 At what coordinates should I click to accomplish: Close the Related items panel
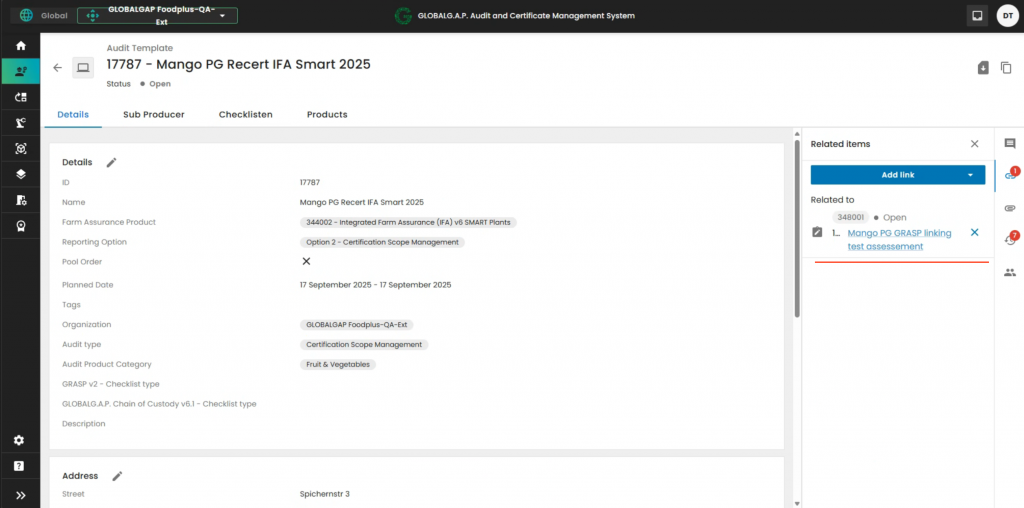coord(975,144)
